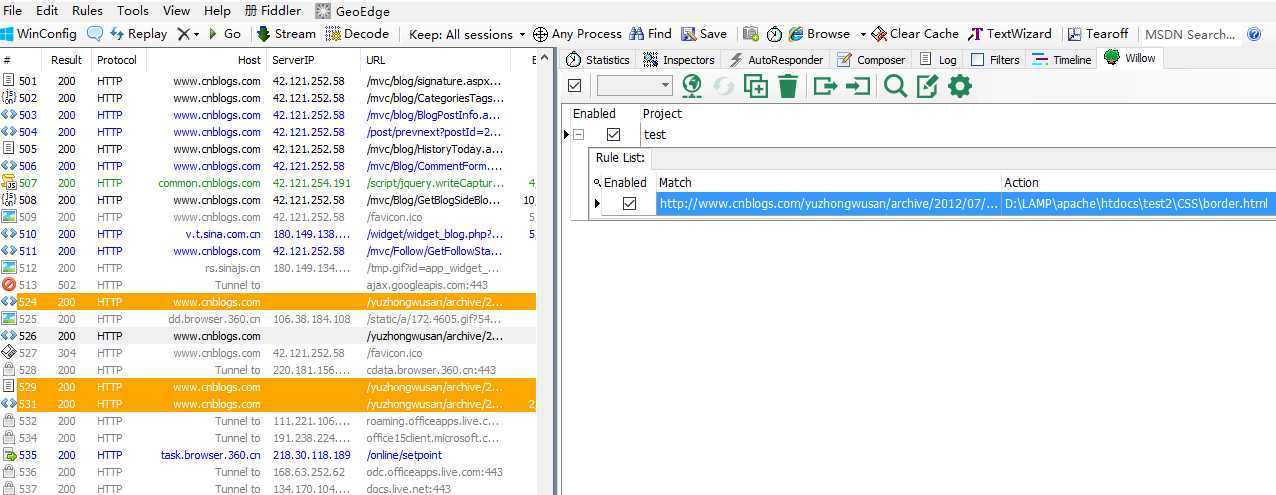The width and height of the screenshot is (1276, 495).
Task: Open the Rule List tab
Action: point(620,158)
